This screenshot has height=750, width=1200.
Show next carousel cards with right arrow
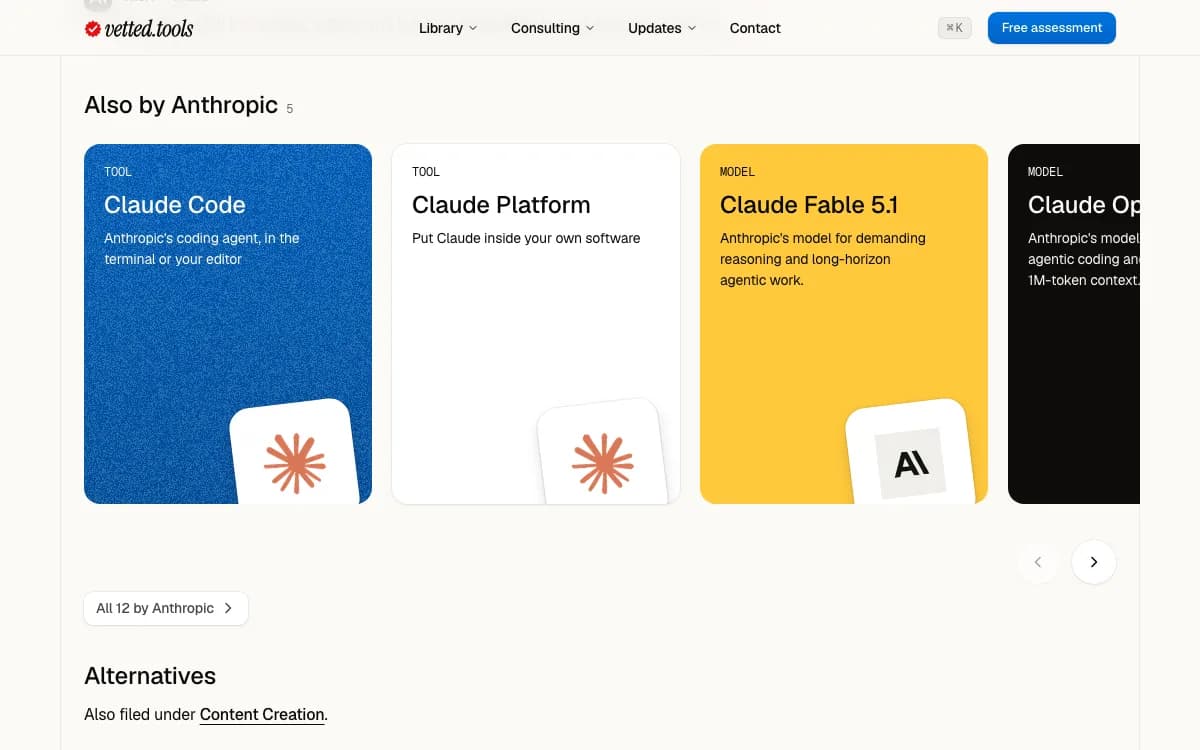coord(1094,562)
